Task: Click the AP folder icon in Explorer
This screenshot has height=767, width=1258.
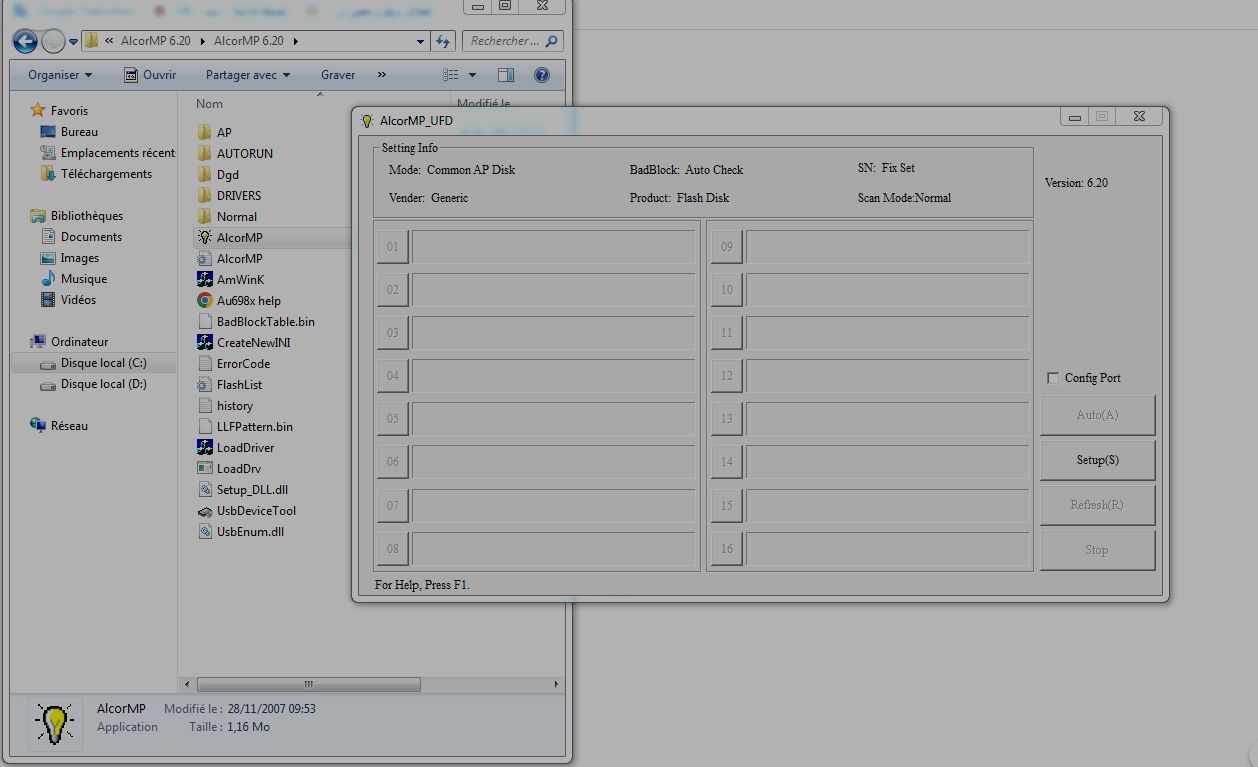Action: tap(205, 132)
